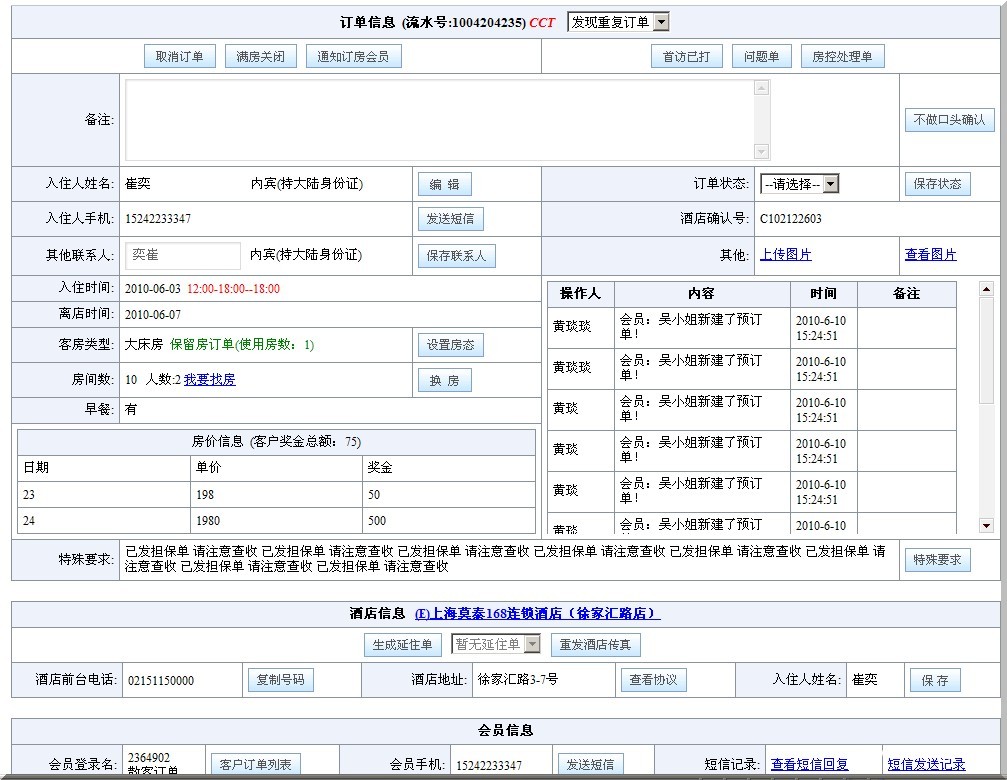Click the 操作人 column header
The image size is (1007, 780).
pos(581,293)
